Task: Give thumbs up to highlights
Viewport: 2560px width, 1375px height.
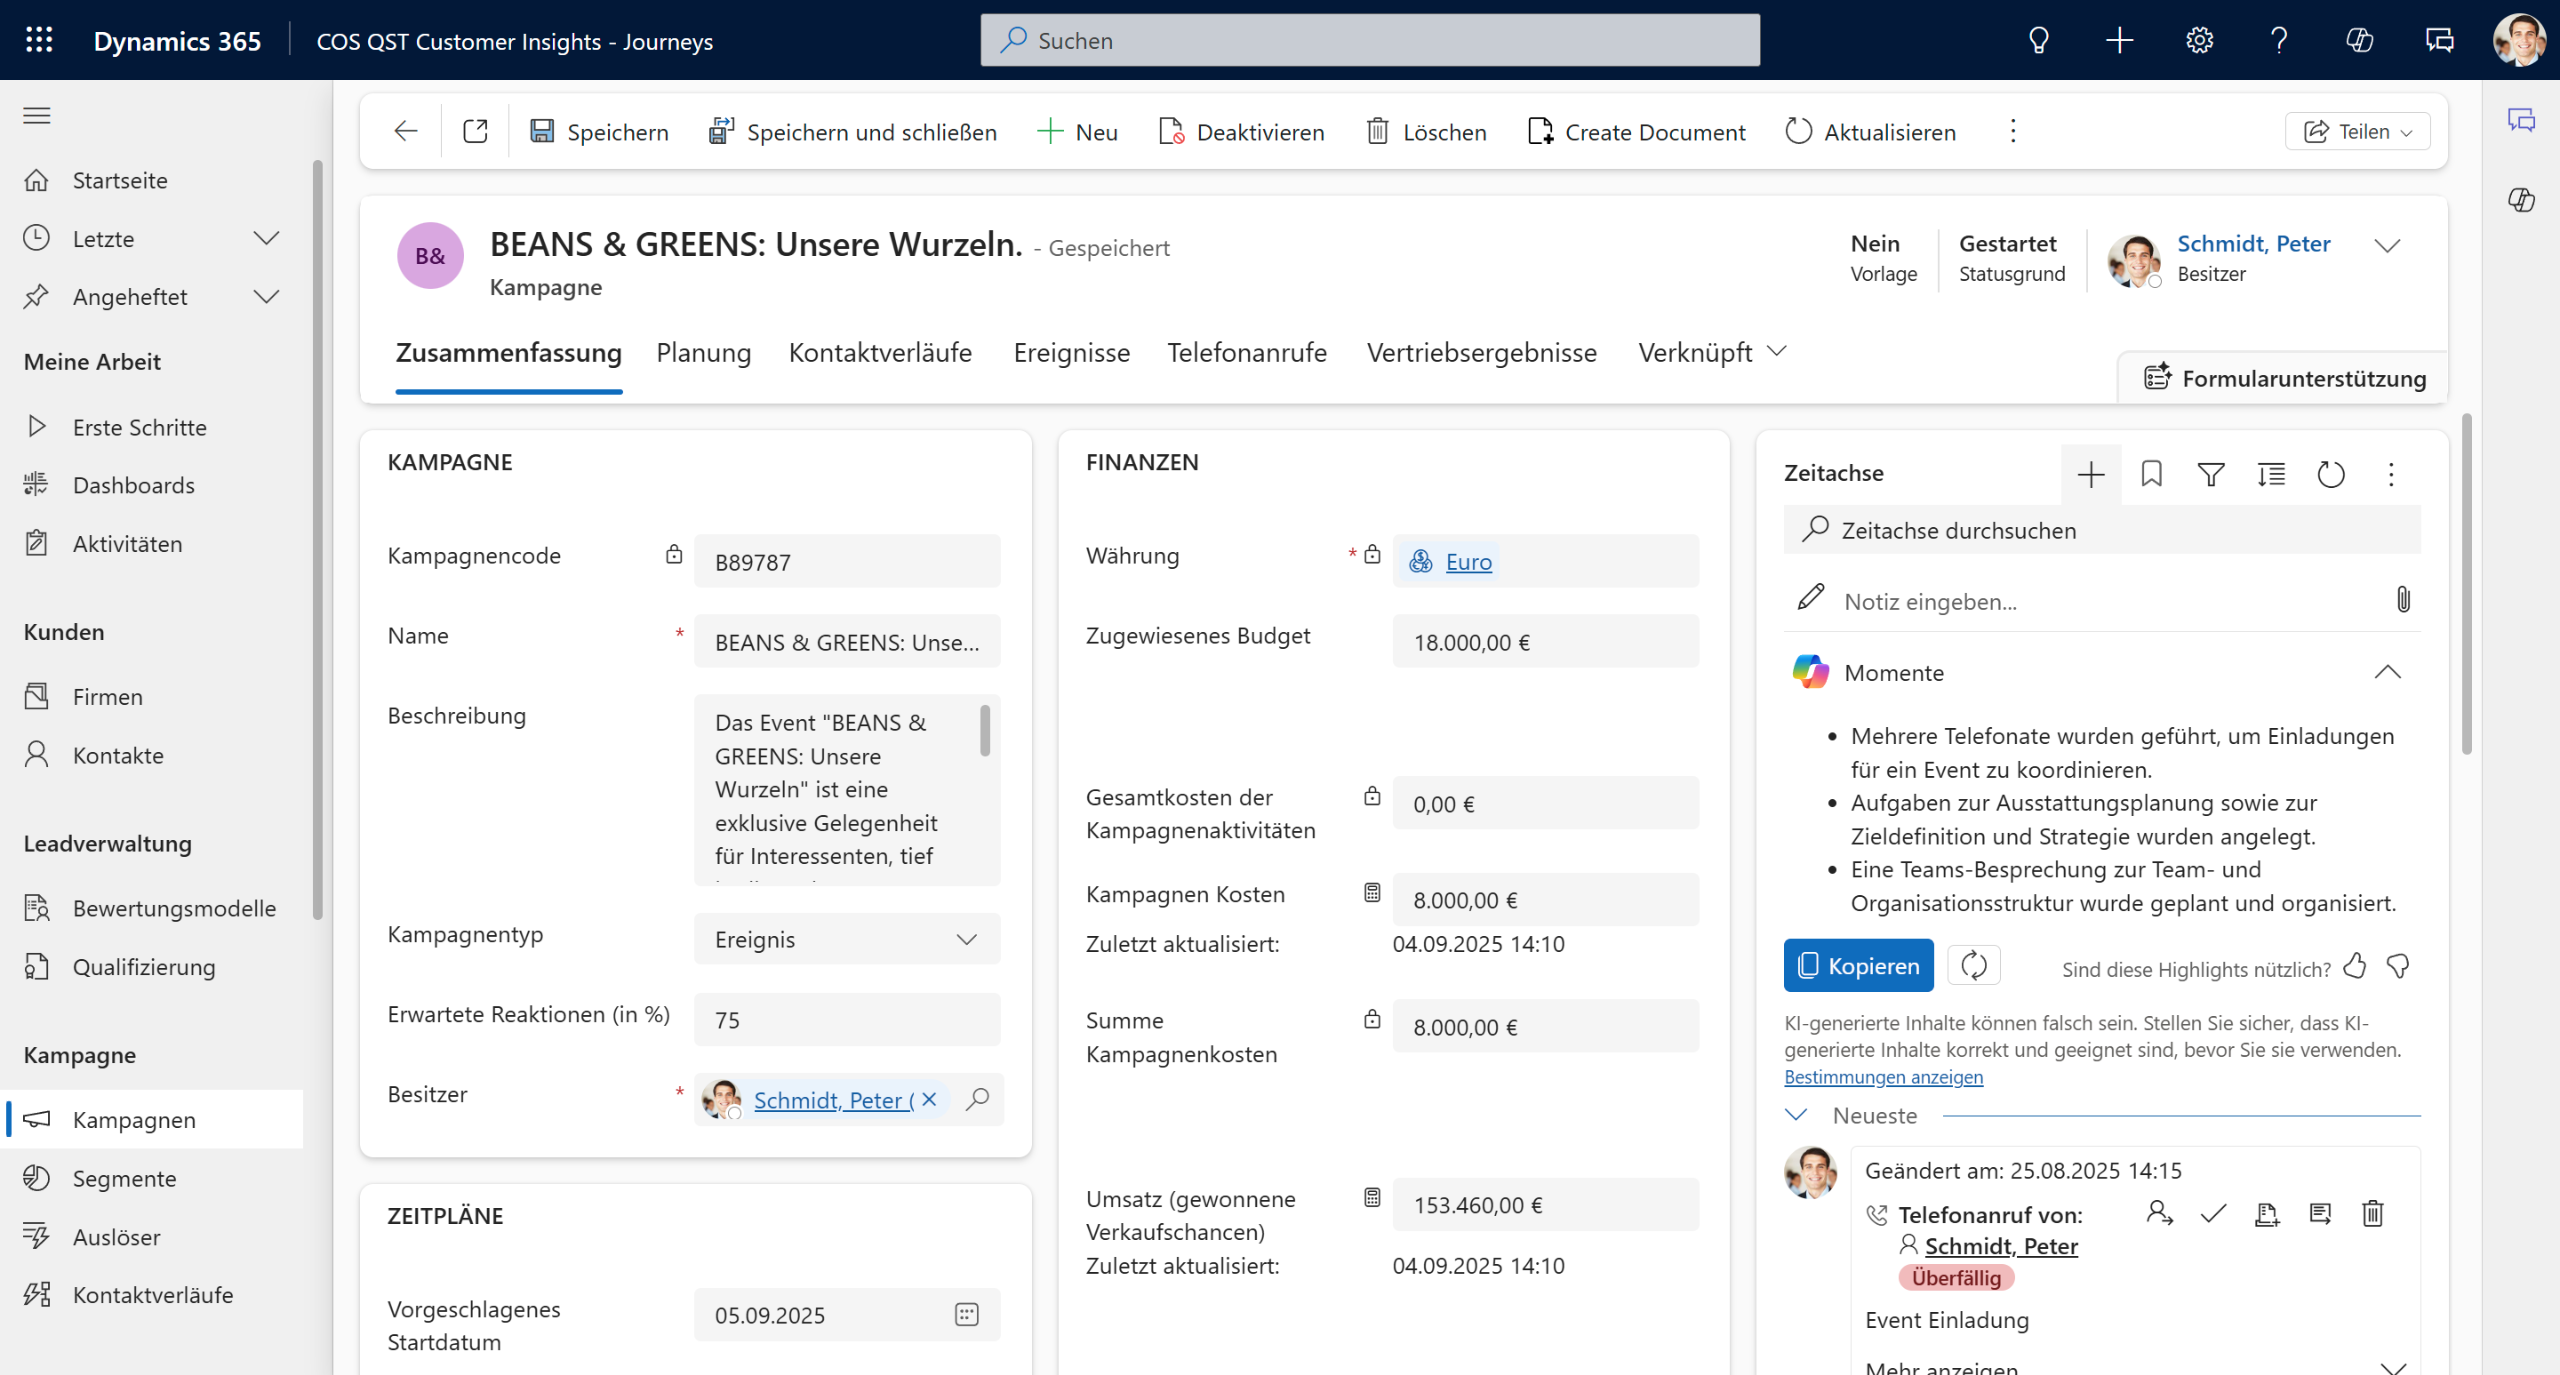Action: (2355, 966)
